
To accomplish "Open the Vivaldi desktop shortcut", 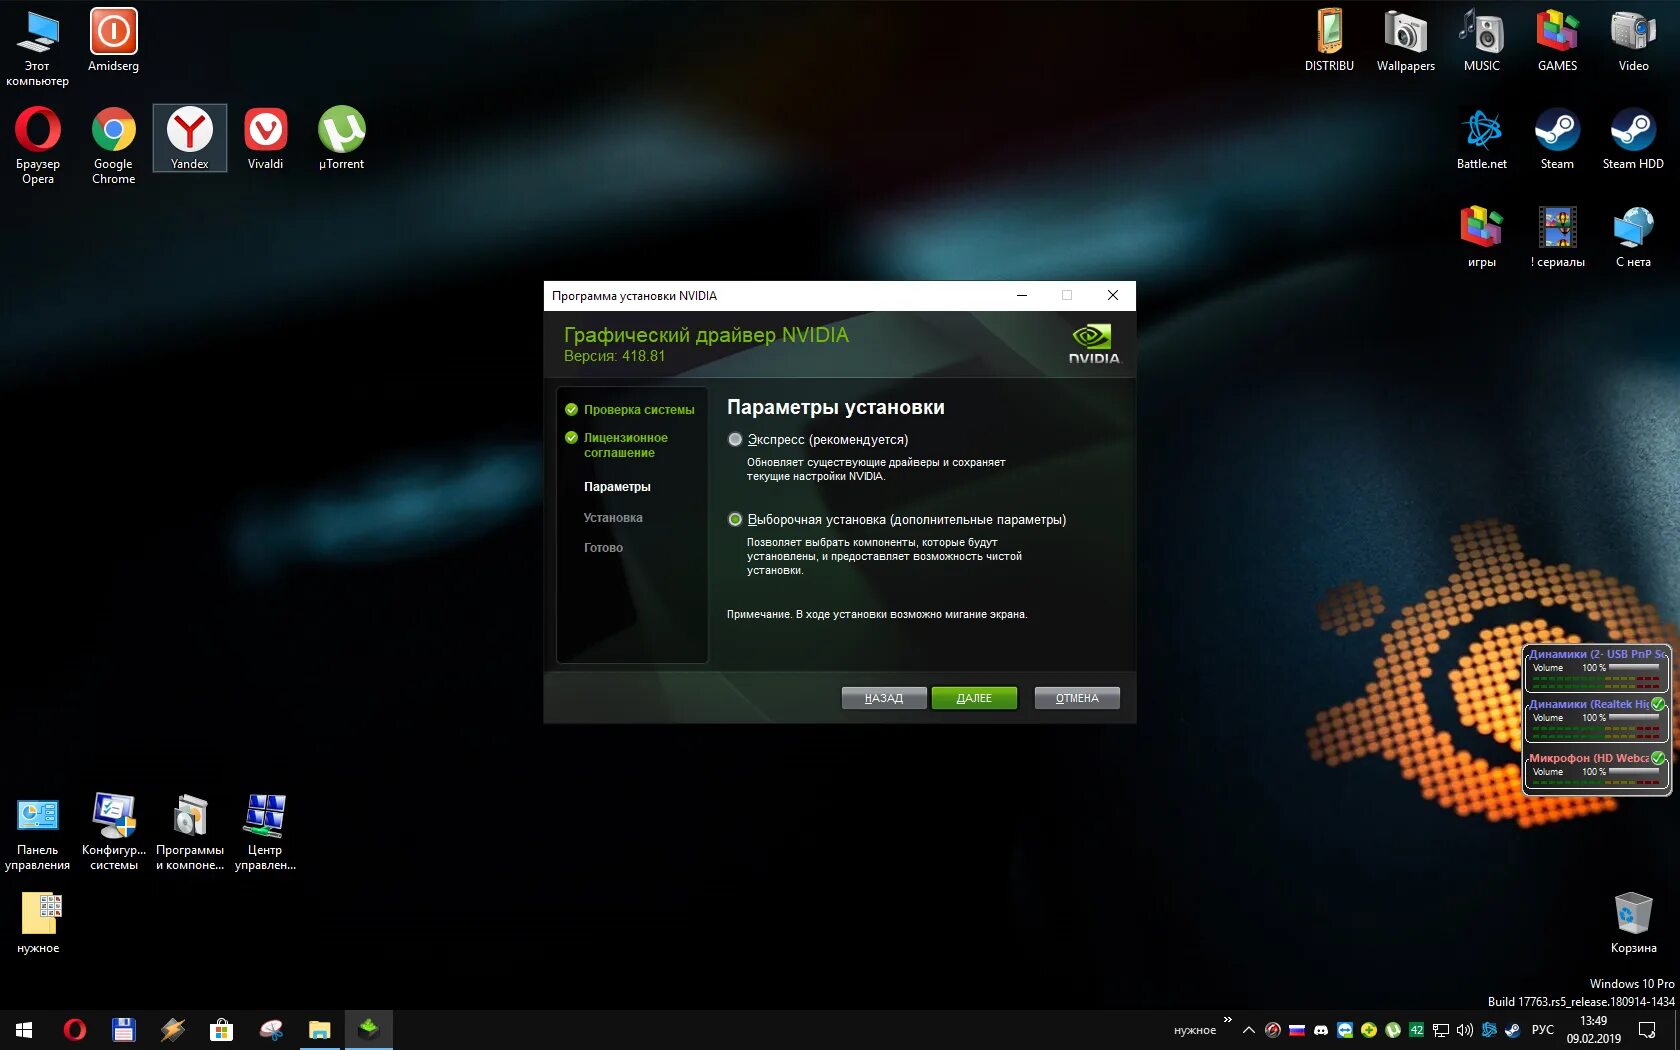I will point(266,138).
